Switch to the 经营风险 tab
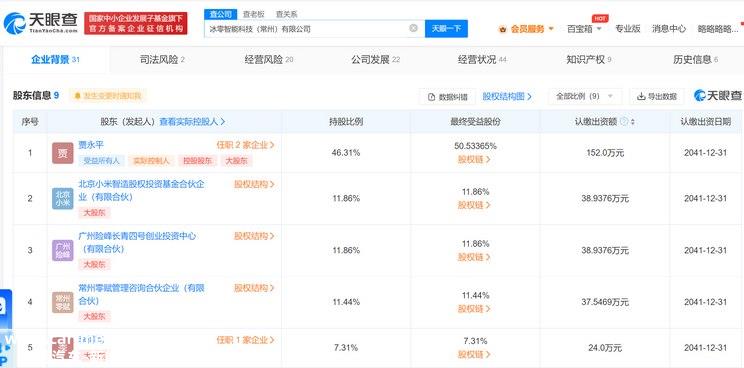Viewport: 744px width, 368px height. point(269,60)
